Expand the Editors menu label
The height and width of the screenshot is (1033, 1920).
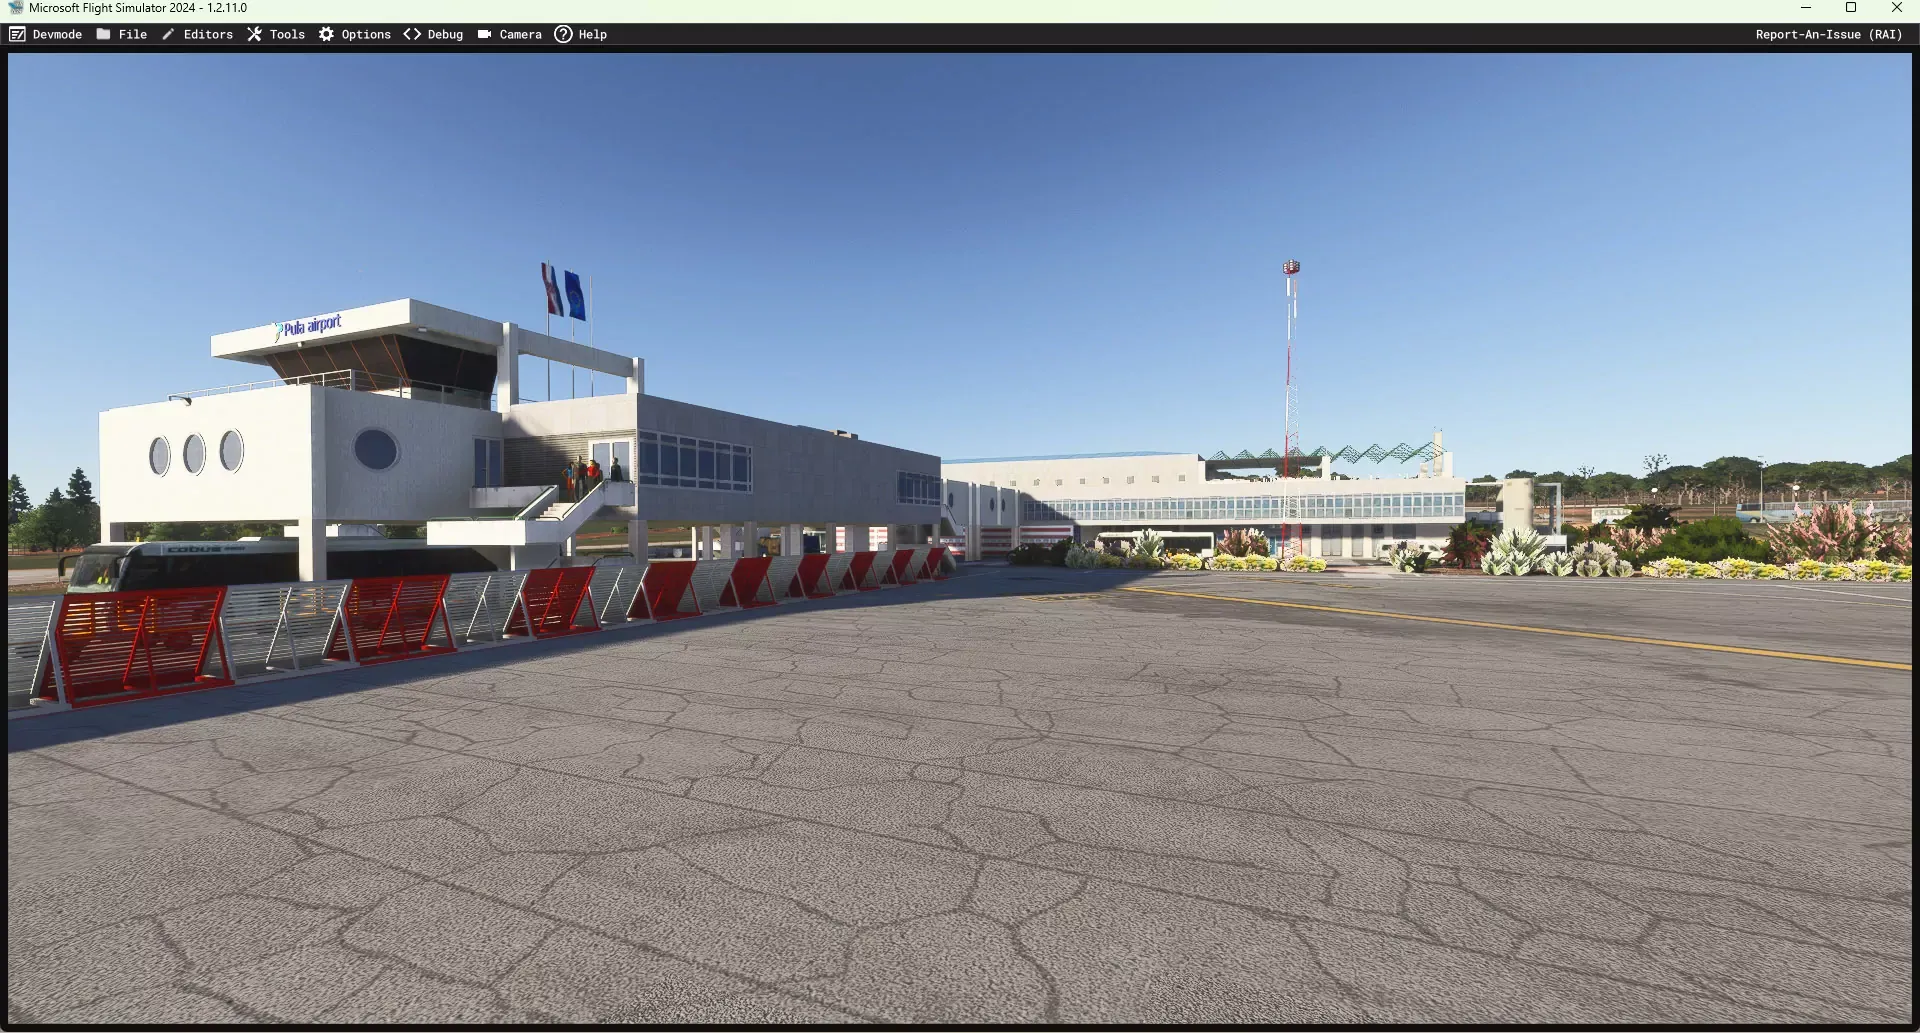pos(208,34)
